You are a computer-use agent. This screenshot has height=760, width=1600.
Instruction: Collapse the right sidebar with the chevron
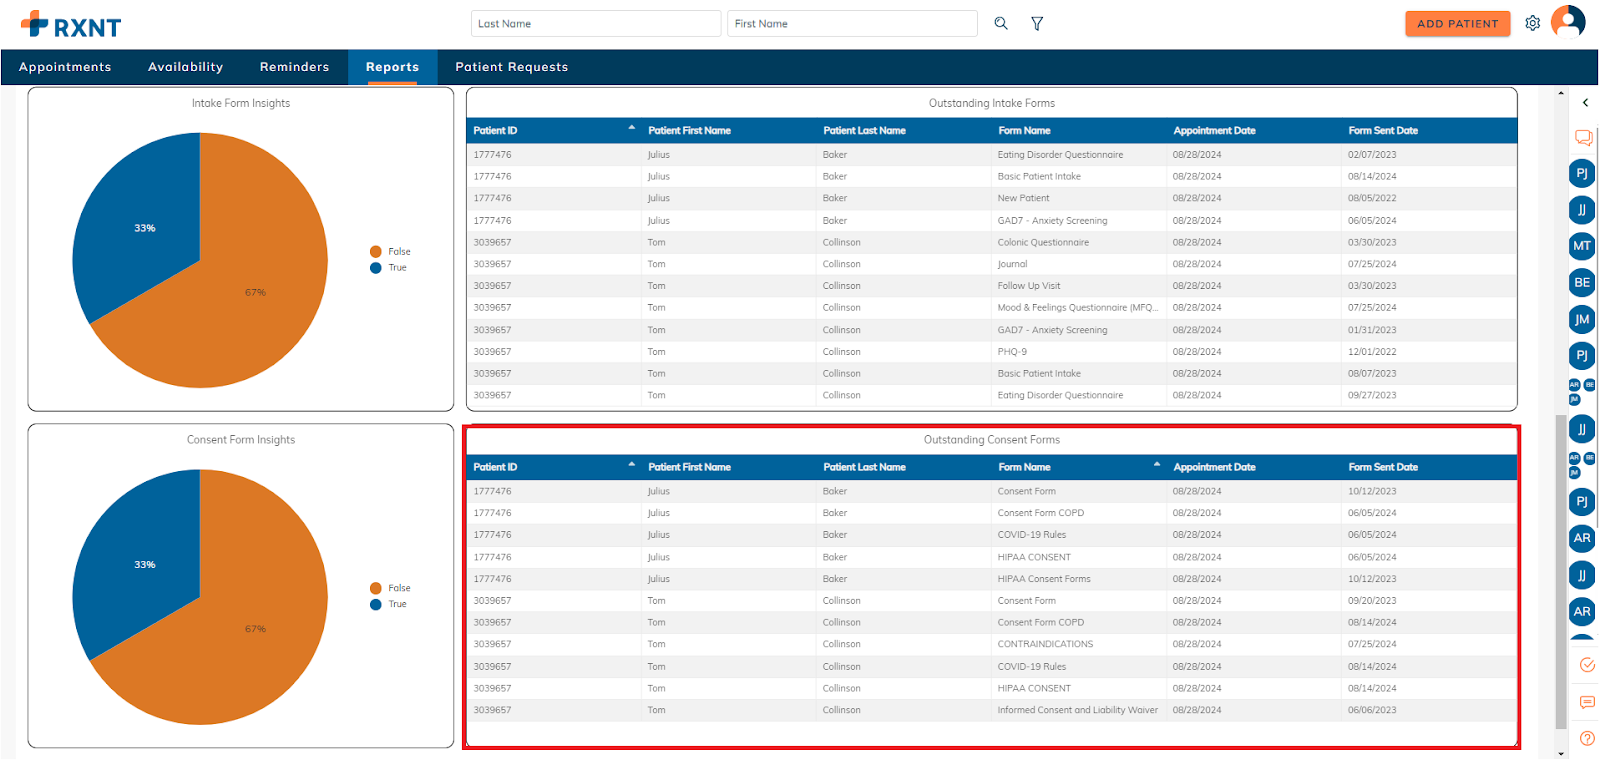click(x=1585, y=102)
